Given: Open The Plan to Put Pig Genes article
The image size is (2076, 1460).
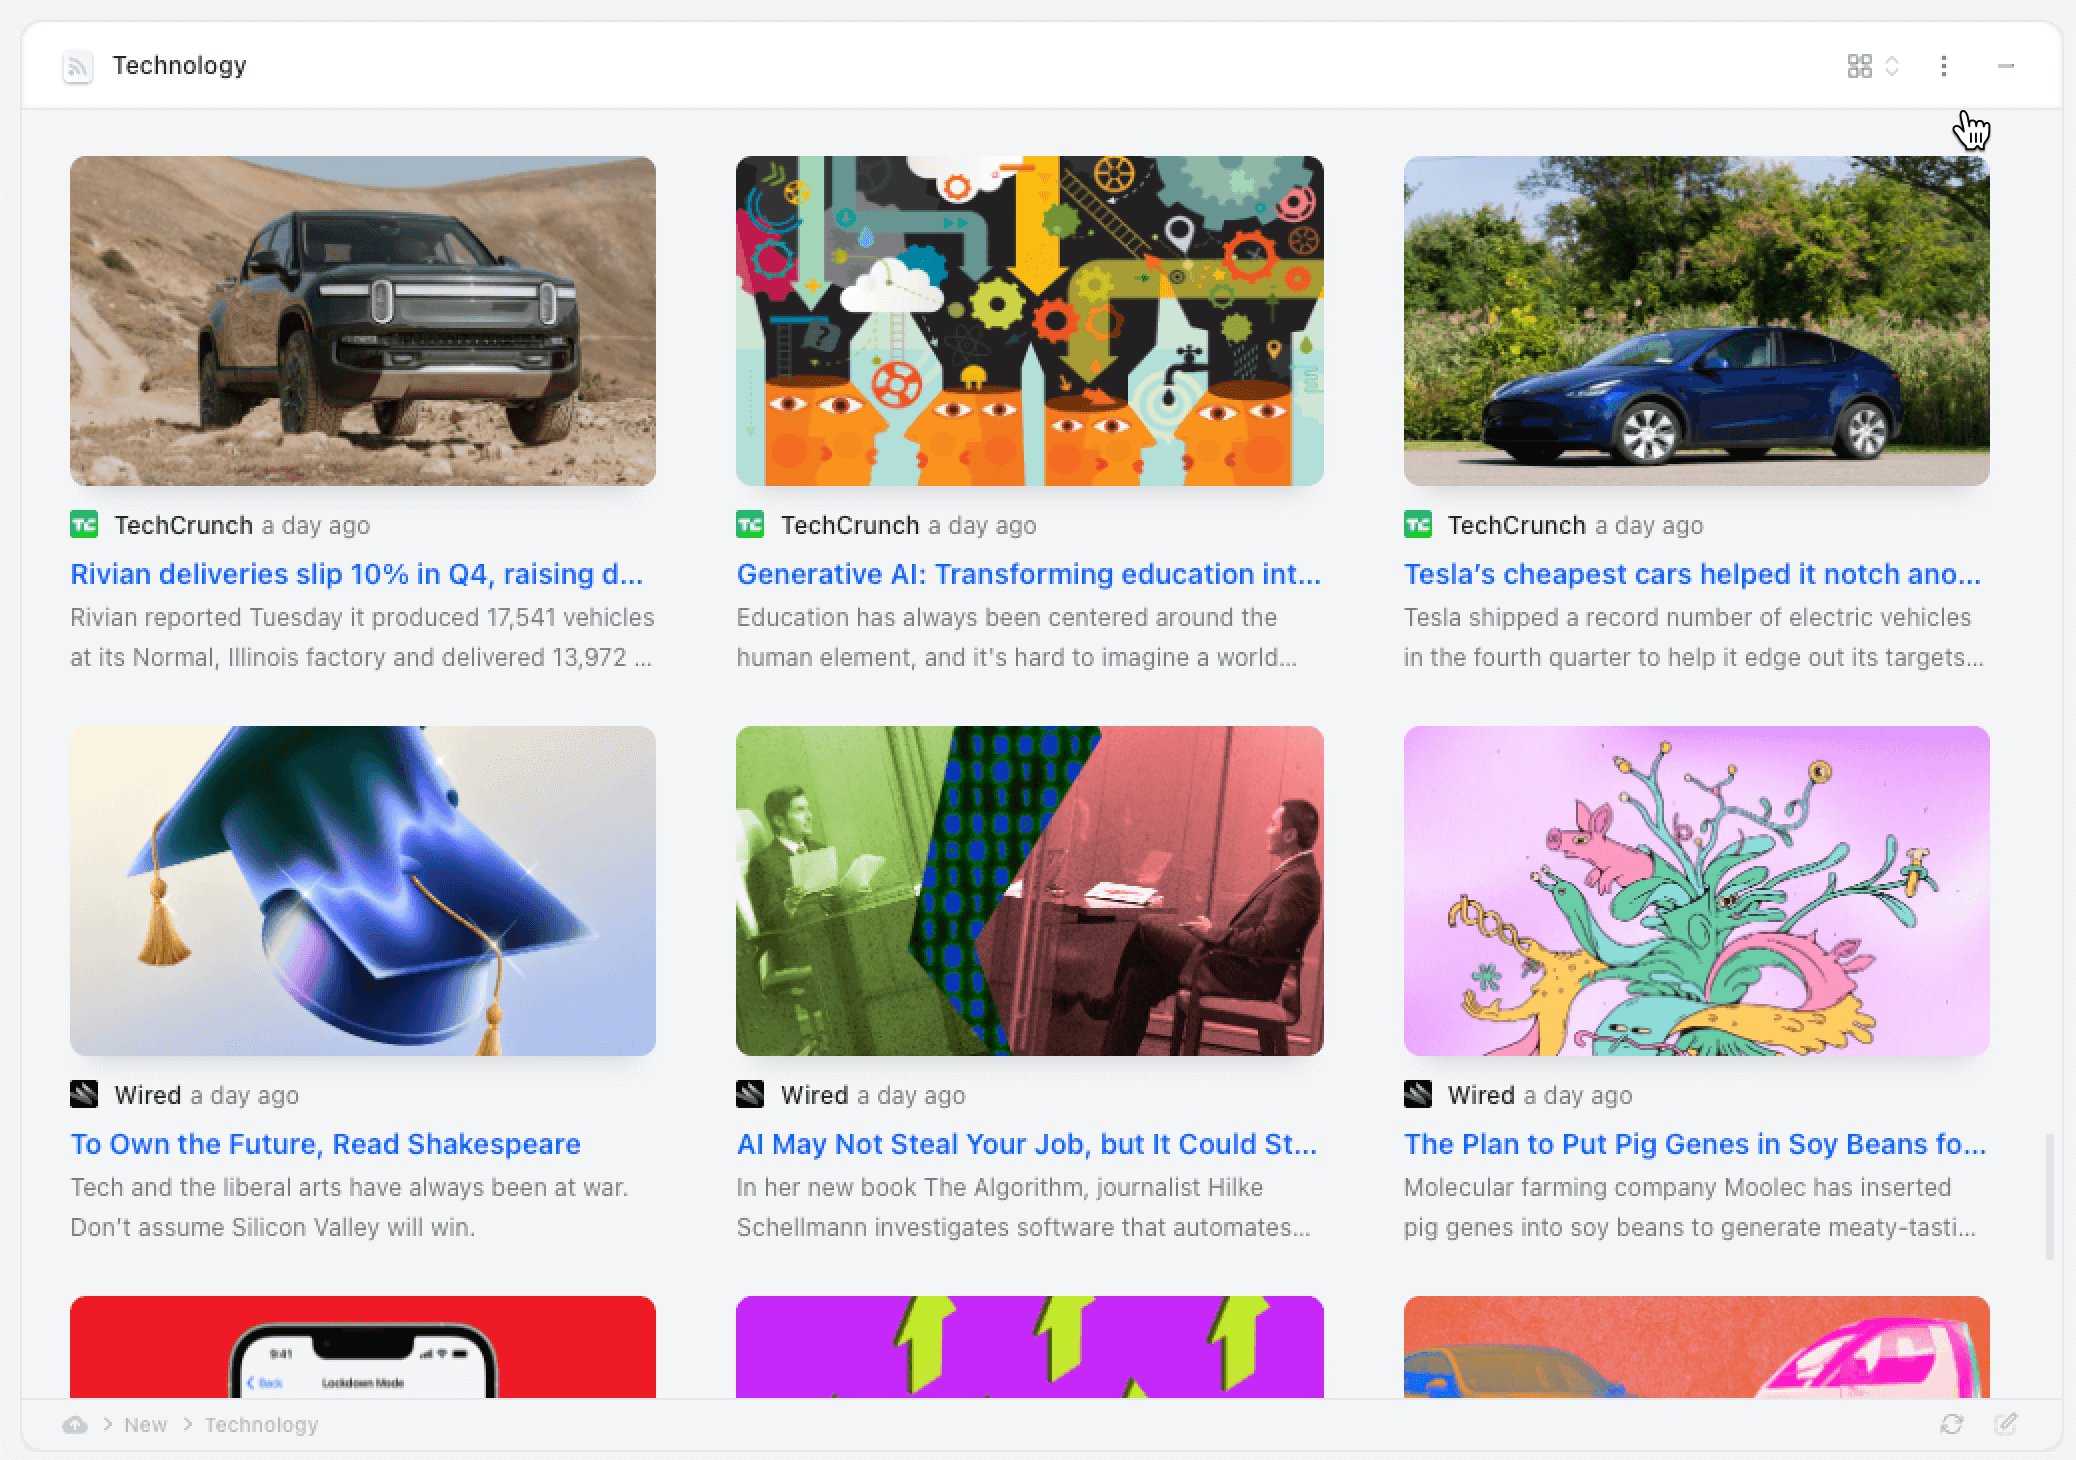Looking at the screenshot, I should click(1695, 1144).
